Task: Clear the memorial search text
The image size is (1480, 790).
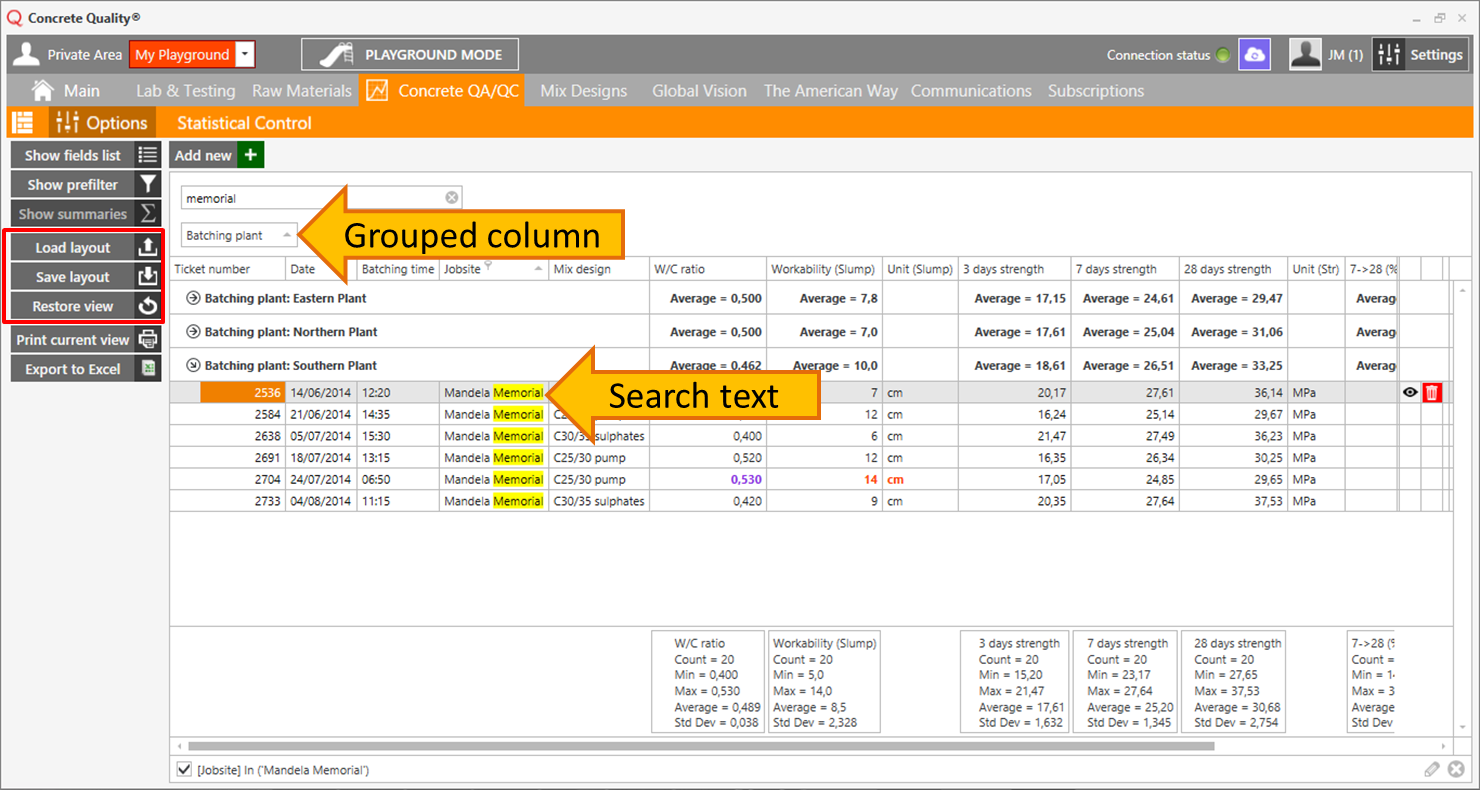Action: 452,198
